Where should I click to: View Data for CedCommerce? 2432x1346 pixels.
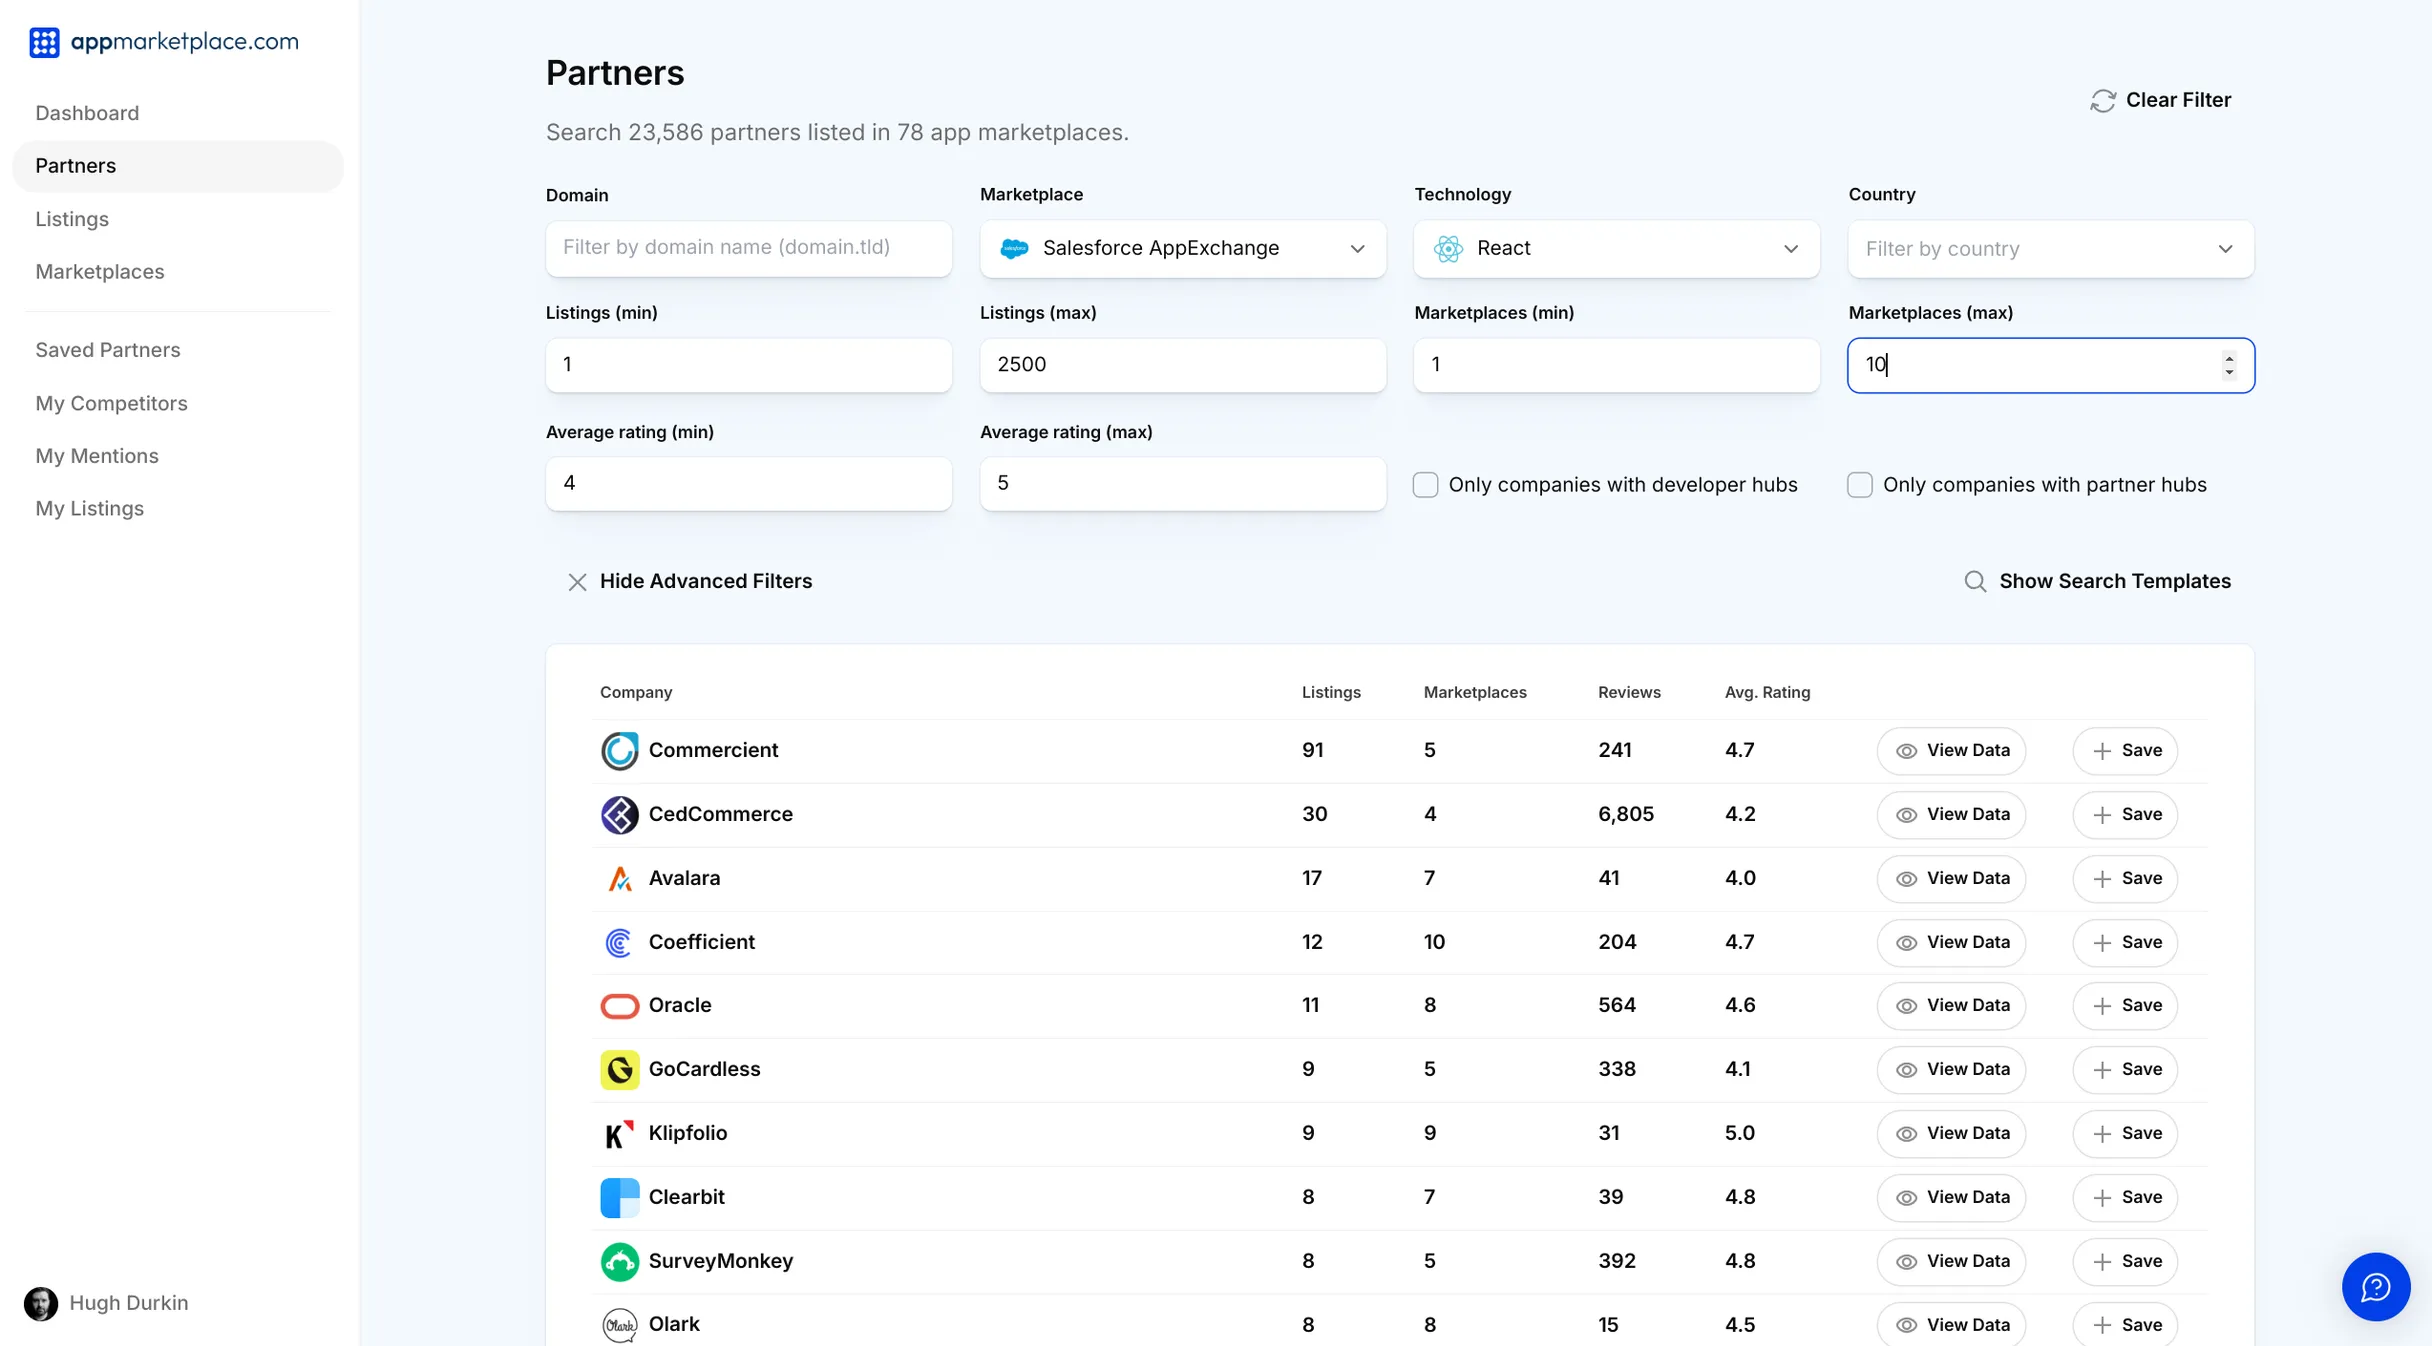1951,815
